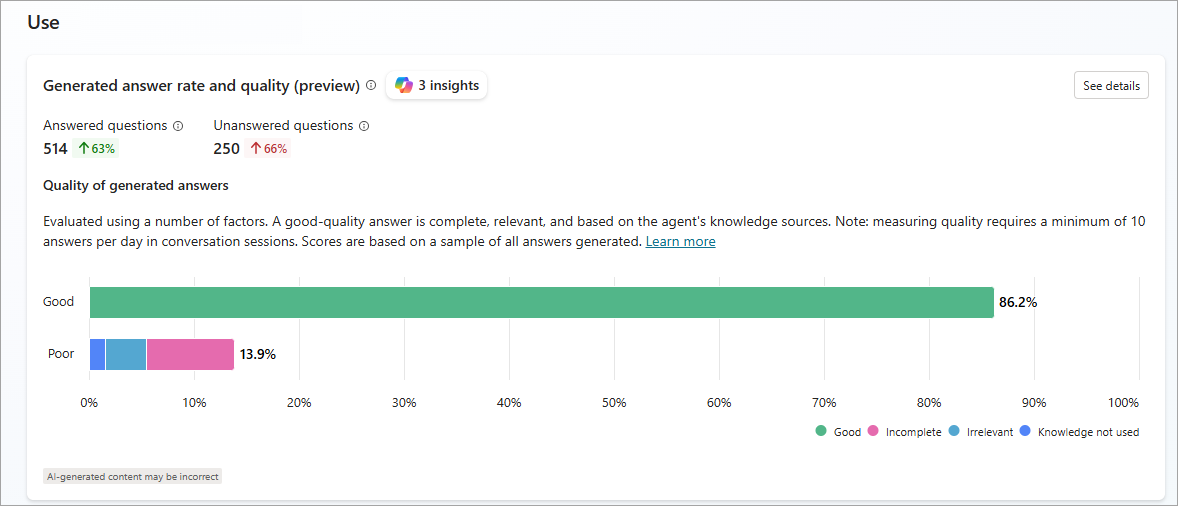This screenshot has width=1178, height=506.
Task: Click the dark-blue Knowledge not used bar segment
Action: [97, 354]
